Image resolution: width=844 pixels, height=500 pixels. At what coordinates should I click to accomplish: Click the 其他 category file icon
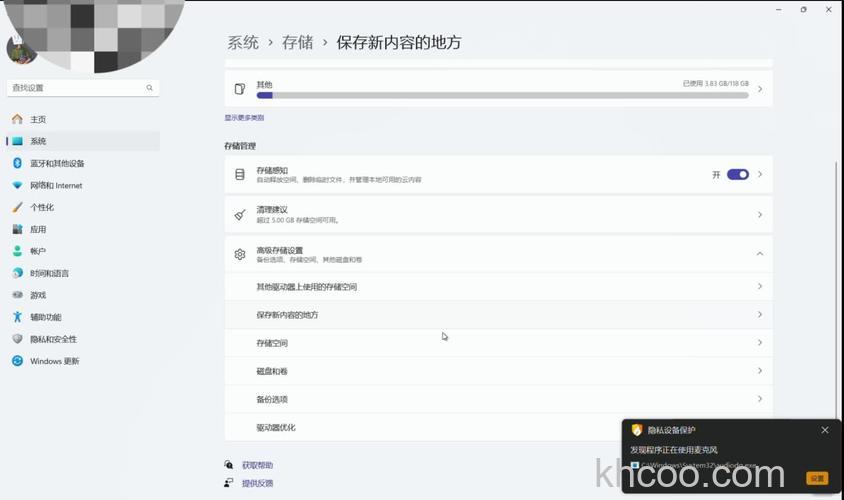click(x=240, y=89)
